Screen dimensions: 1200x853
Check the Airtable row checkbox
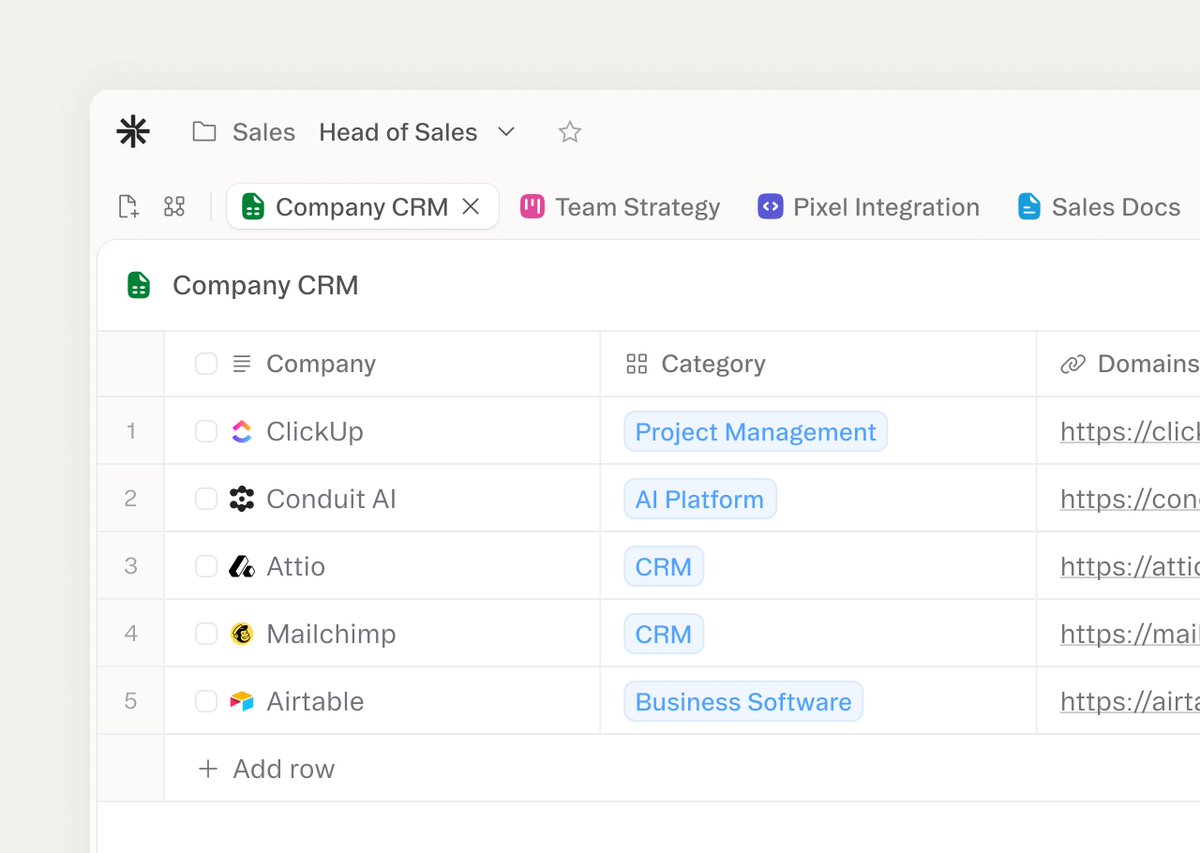(206, 701)
